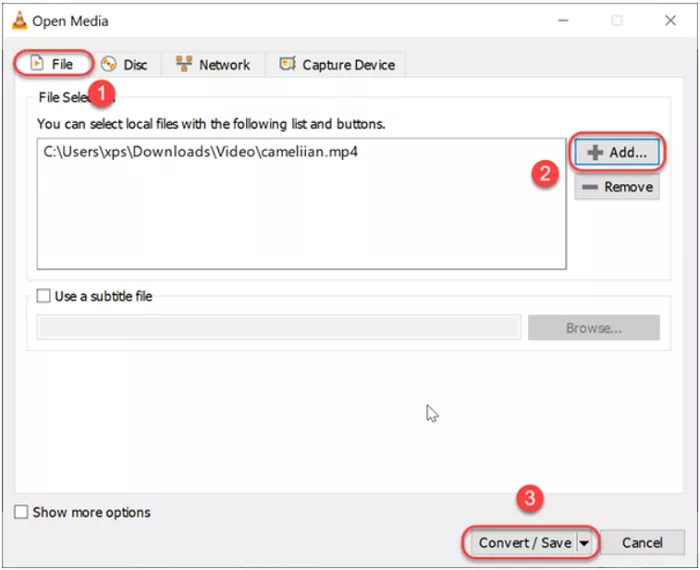This screenshot has width=700, height=570.
Task: Toggle Show more options checkbox
Action: click(21, 512)
